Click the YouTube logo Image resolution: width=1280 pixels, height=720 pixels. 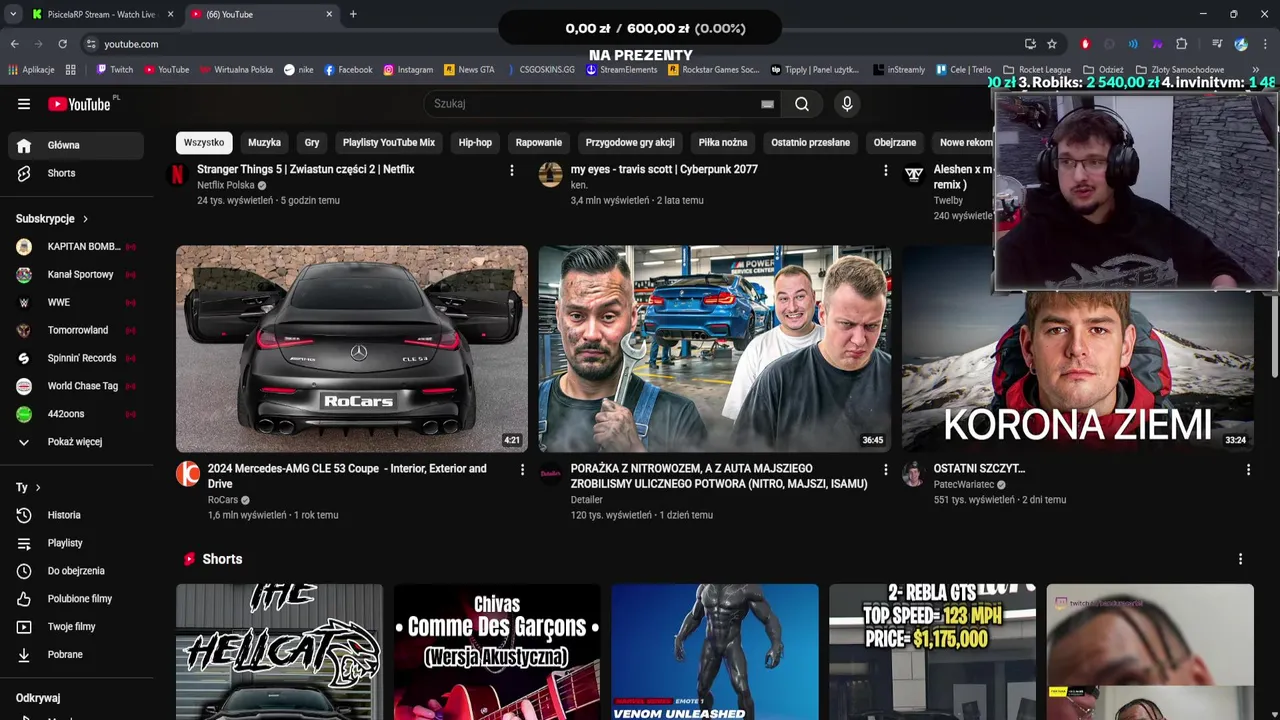tap(79, 104)
